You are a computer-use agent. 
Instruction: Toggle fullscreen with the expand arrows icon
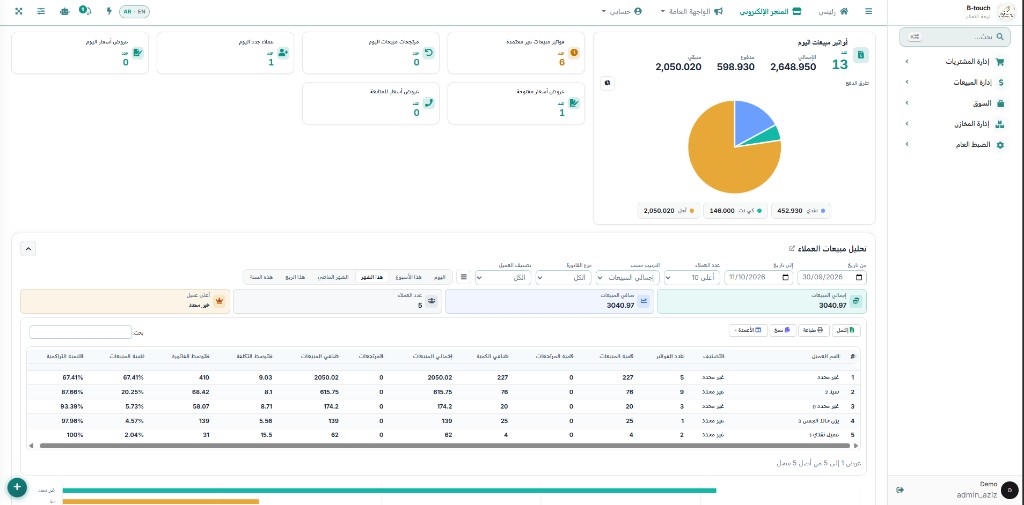pos(19,11)
